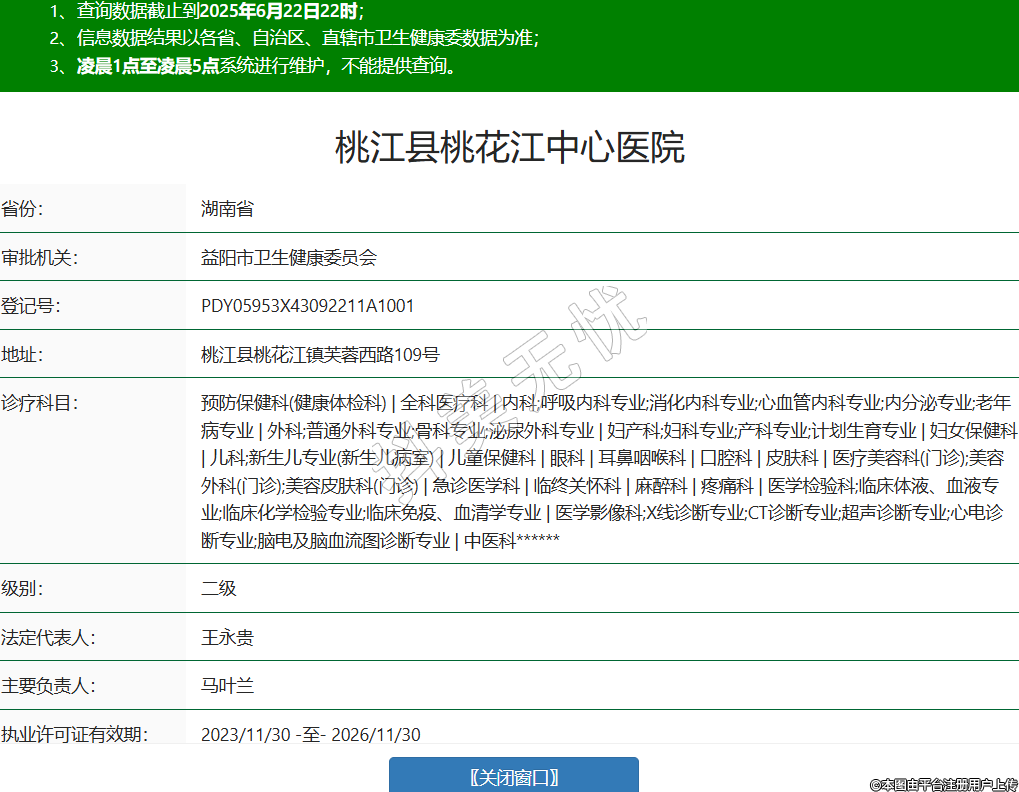The width and height of the screenshot is (1019, 792).
Task: Click 预防保健科(健康体检科) in the departments list
Action: pyautogui.click(x=294, y=403)
